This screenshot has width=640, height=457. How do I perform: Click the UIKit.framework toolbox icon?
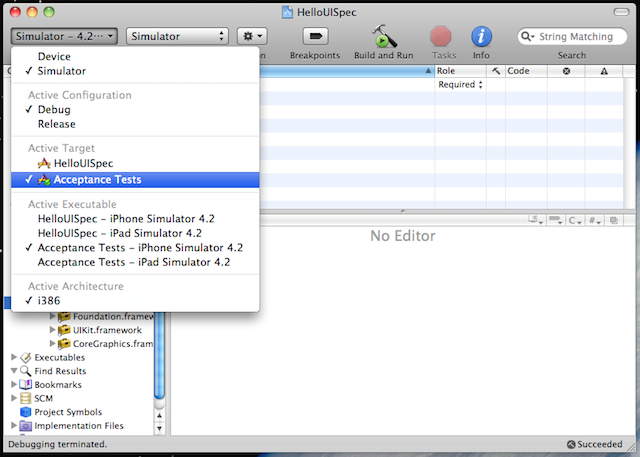(x=64, y=330)
